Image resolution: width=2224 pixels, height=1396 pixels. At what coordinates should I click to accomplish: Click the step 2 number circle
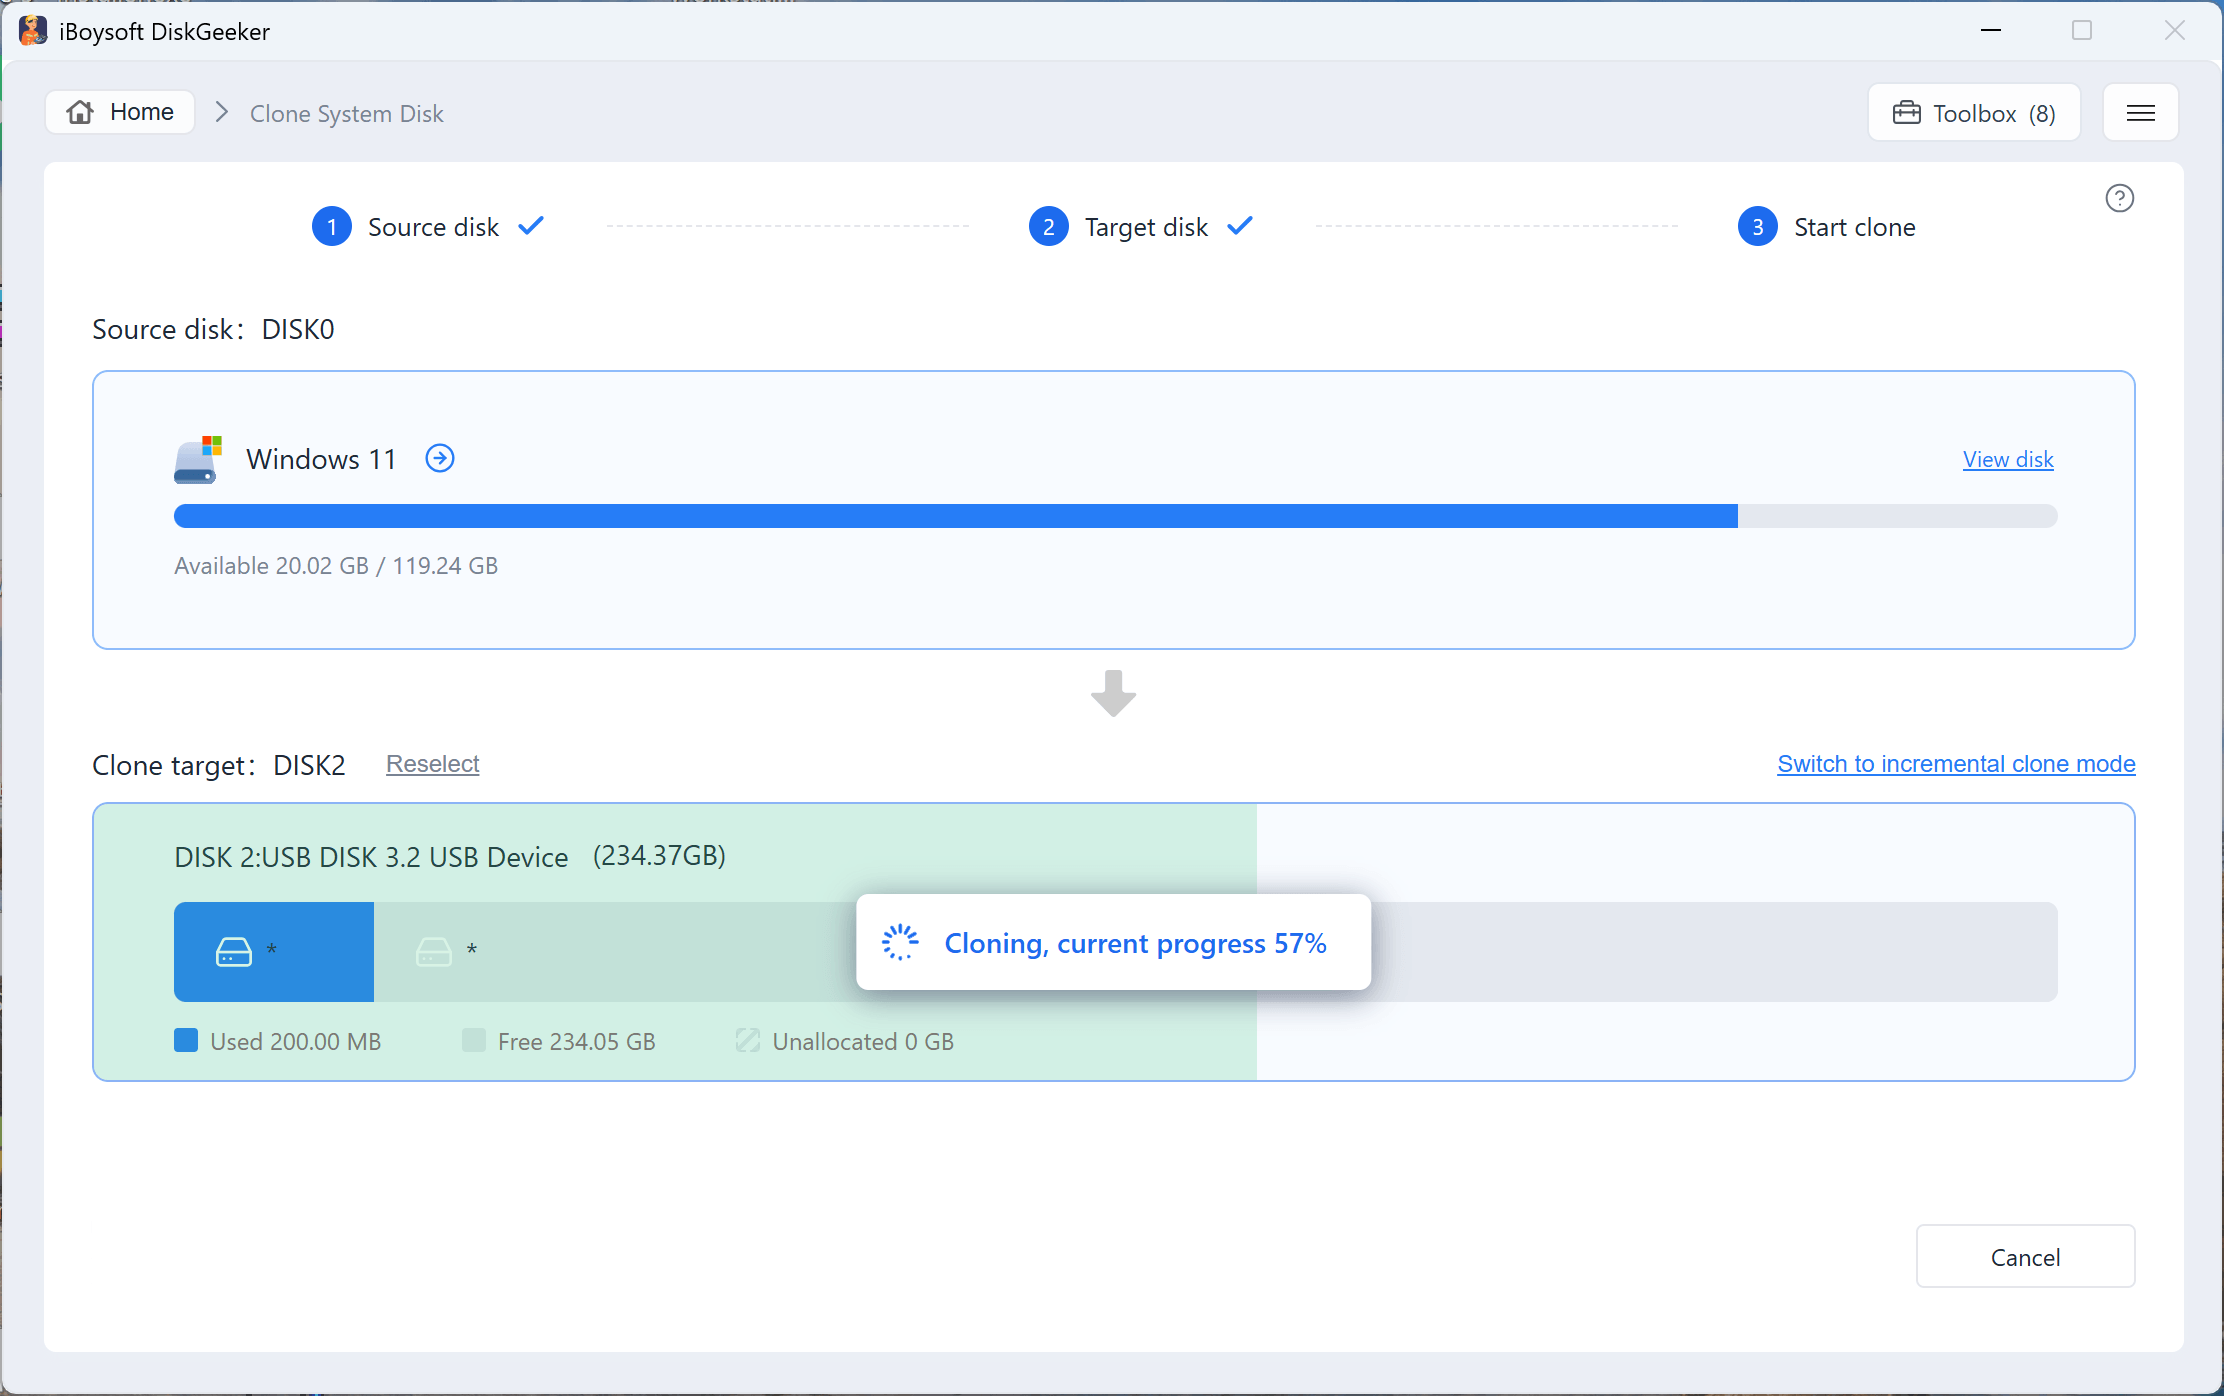click(1049, 227)
